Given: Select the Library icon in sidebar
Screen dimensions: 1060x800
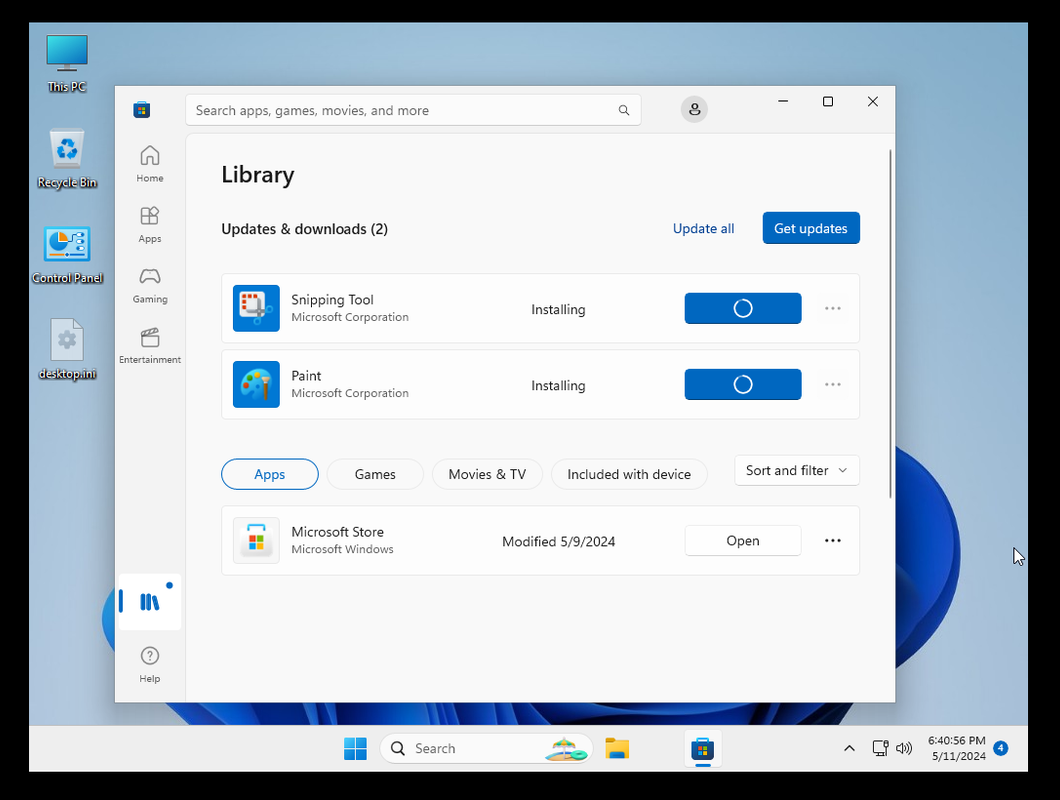Looking at the screenshot, I should click(149, 602).
